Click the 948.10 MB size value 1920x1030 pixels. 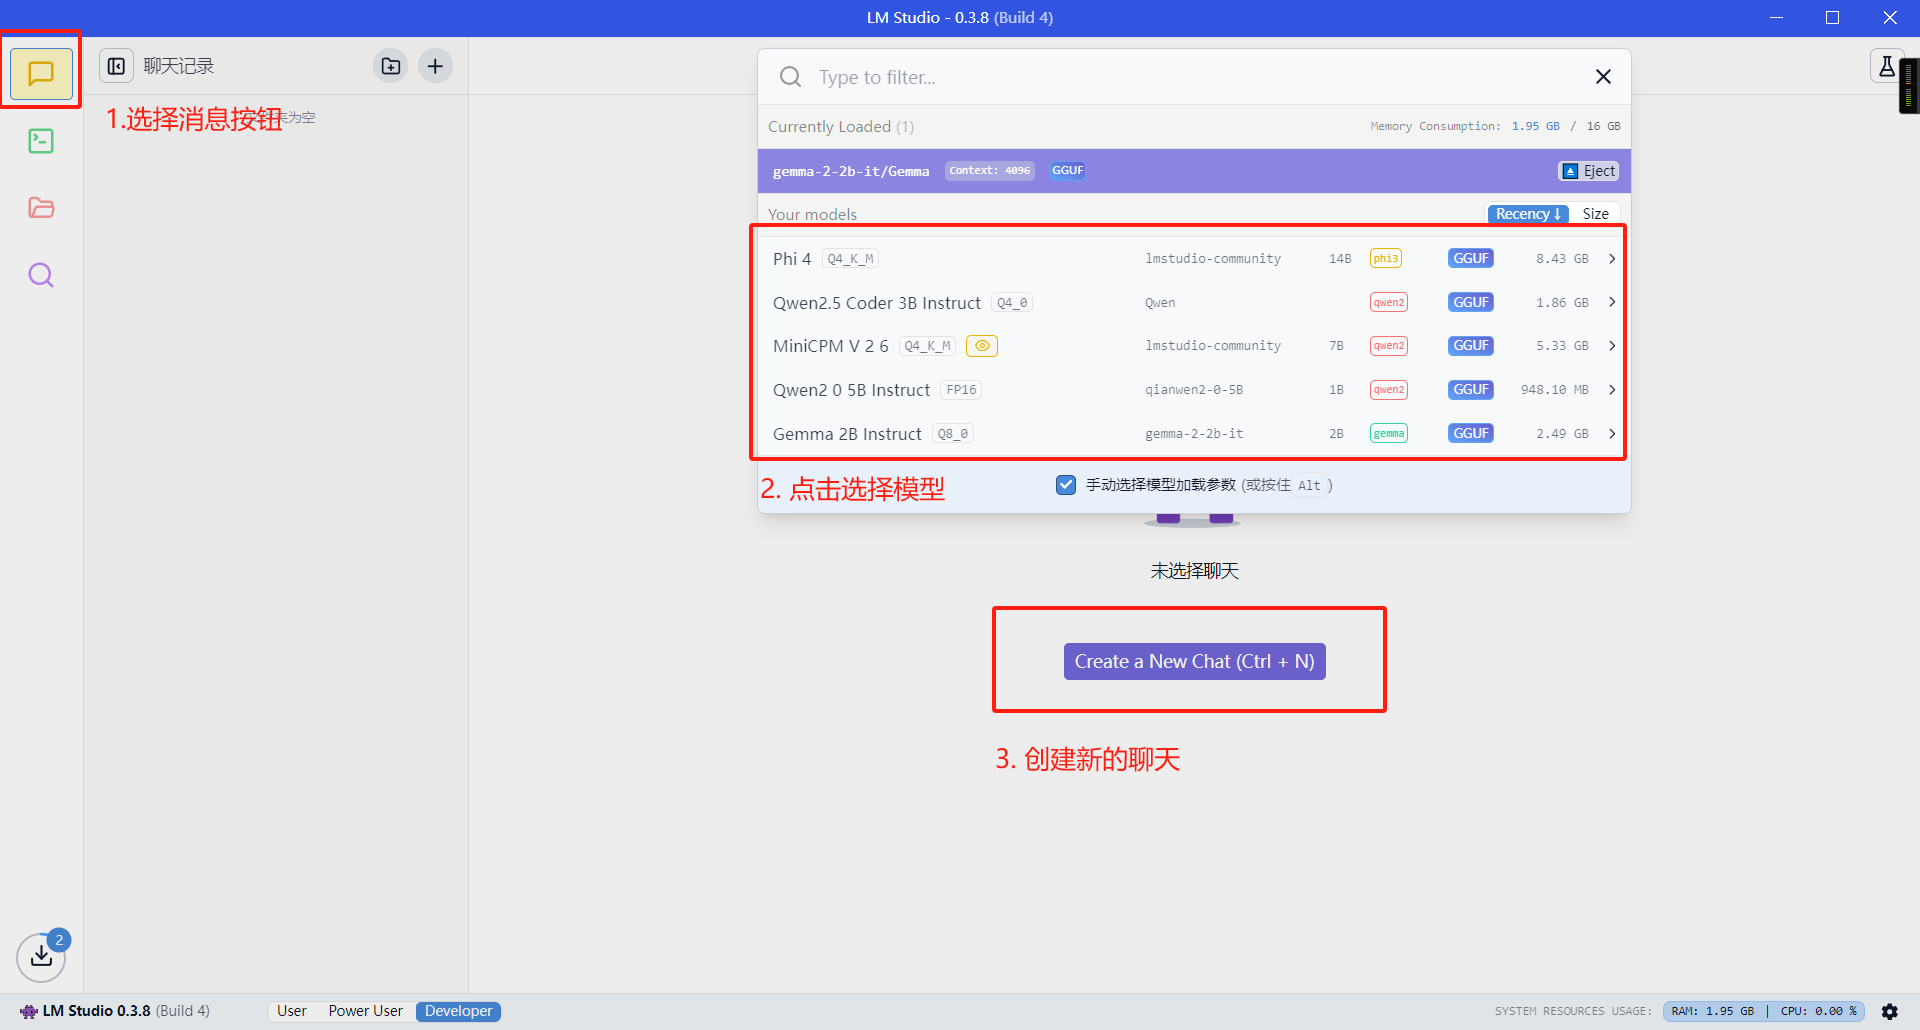pyautogui.click(x=1554, y=390)
